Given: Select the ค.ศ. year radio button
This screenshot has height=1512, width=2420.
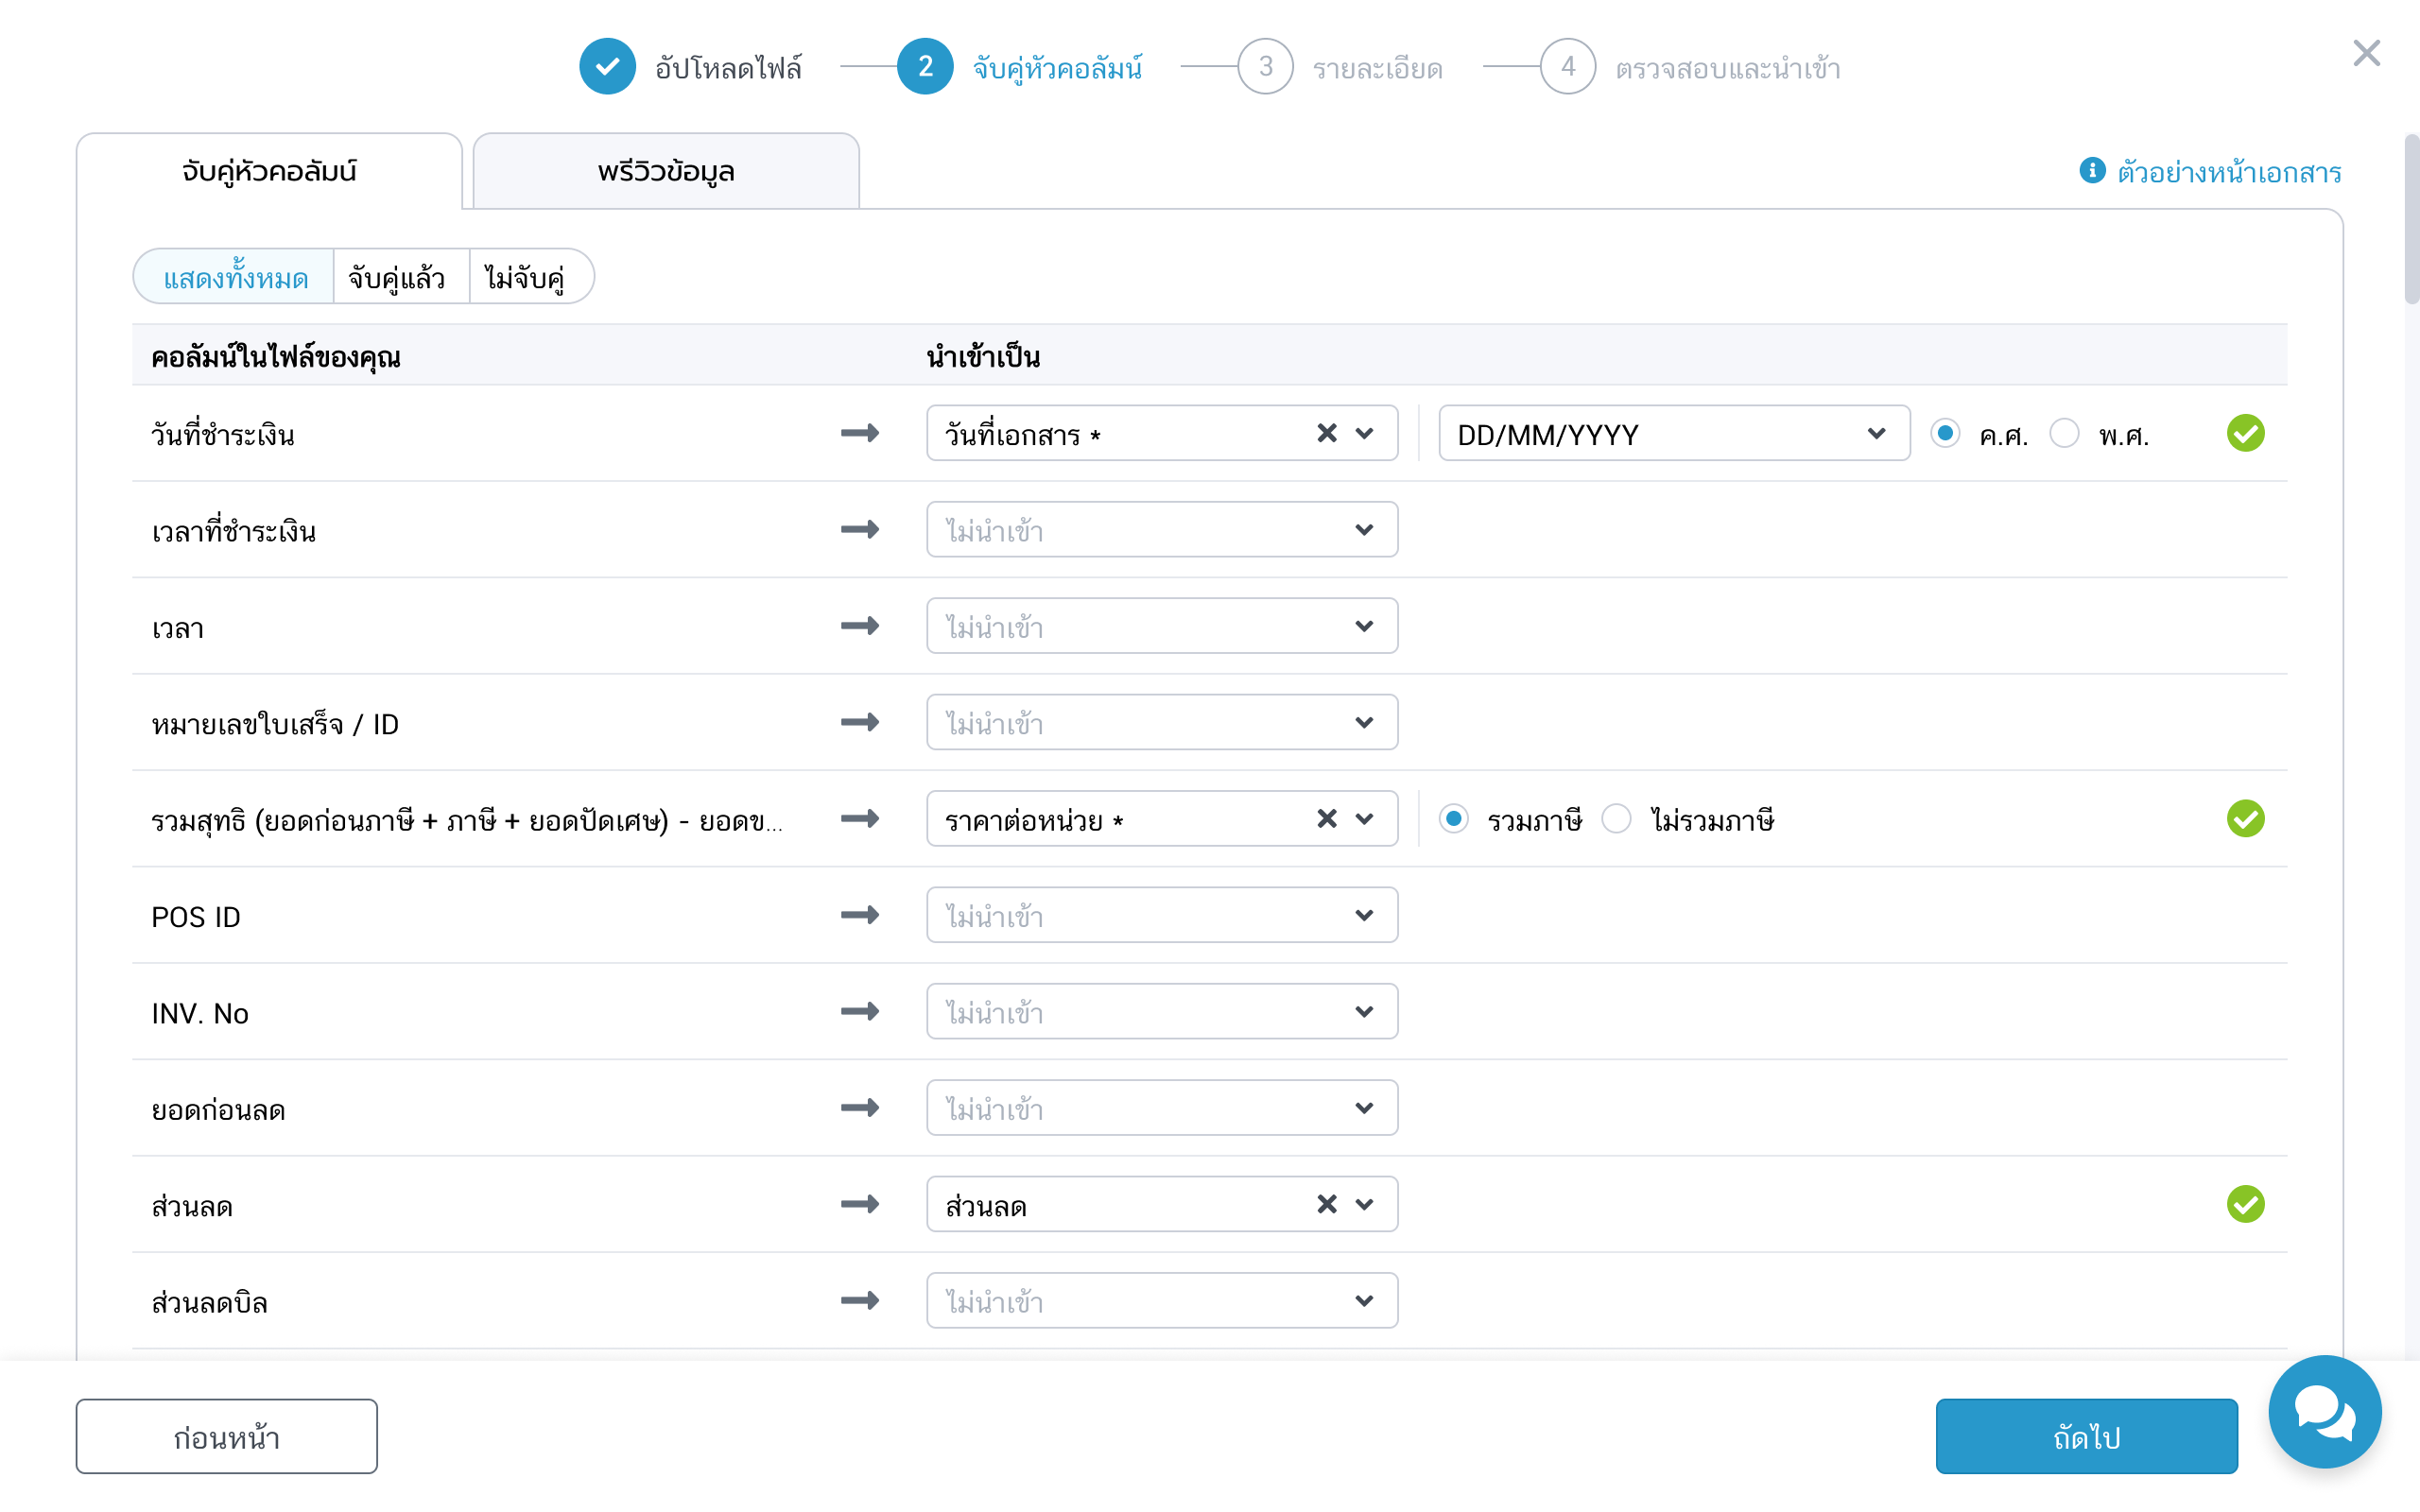Looking at the screenshot, I should (1945, 433).
